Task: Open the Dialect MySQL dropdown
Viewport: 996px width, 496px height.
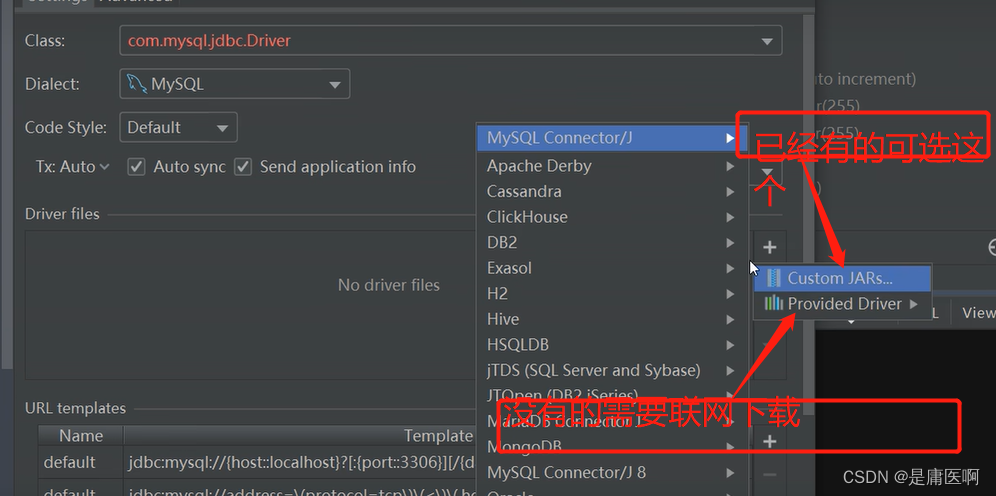Action: [234, 84]
